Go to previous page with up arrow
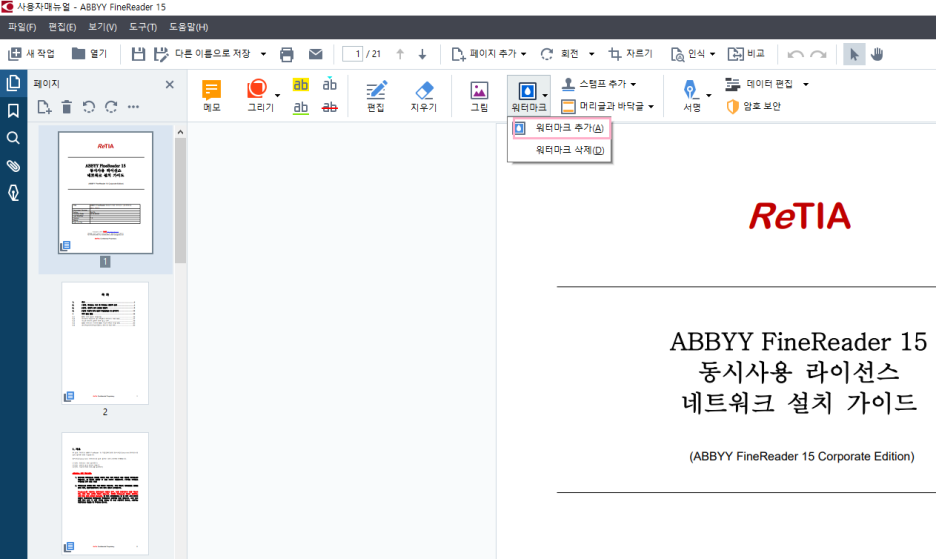936x559 pixels. 400,54
